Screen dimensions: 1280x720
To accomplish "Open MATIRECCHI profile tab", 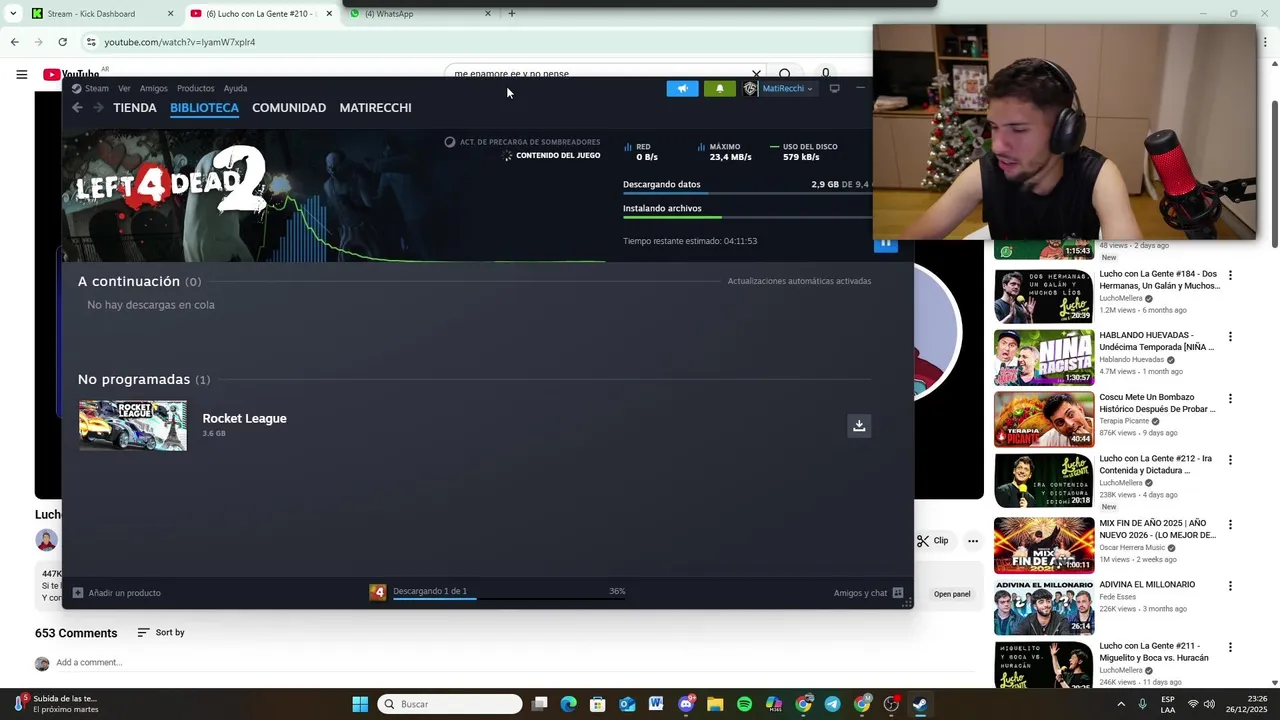I will pos(375,108).
